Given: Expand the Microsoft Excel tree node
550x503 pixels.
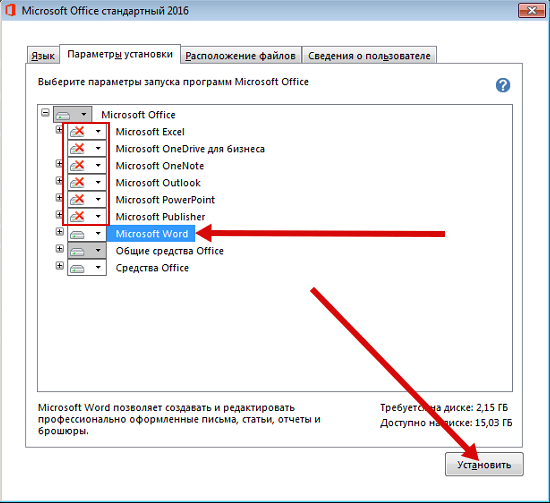Looking at the screenshot, I should click(x=59, y=130).
